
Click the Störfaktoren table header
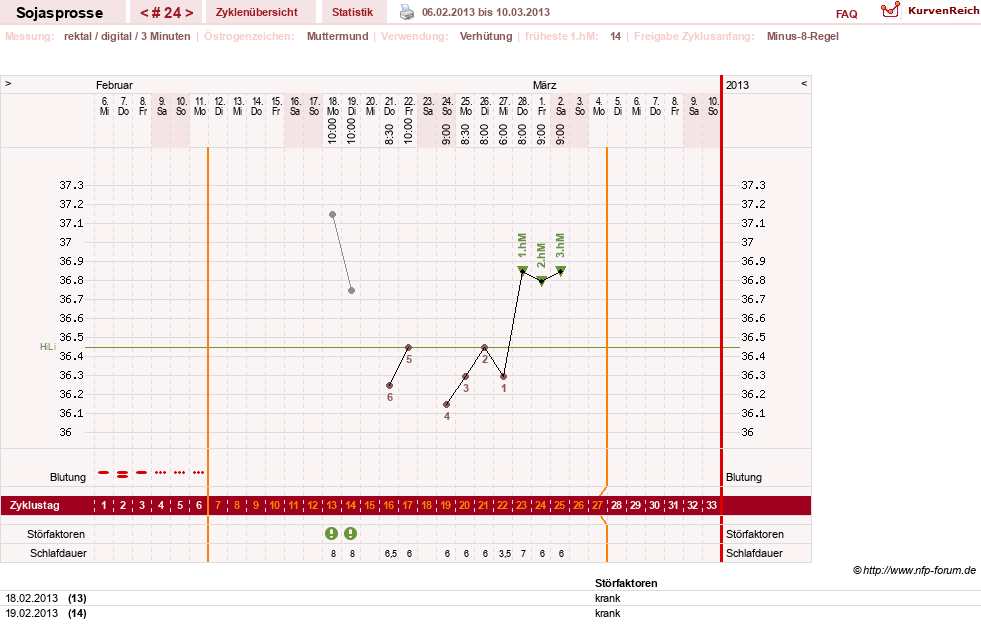[626, 583]
